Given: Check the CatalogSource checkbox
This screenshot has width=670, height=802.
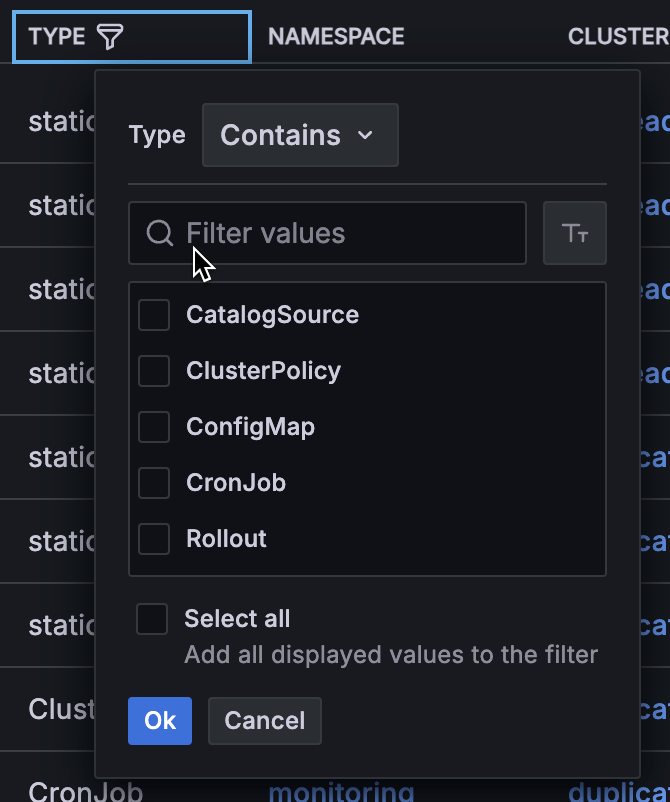Looking at the screenshot, I should [x=153, y=315].
